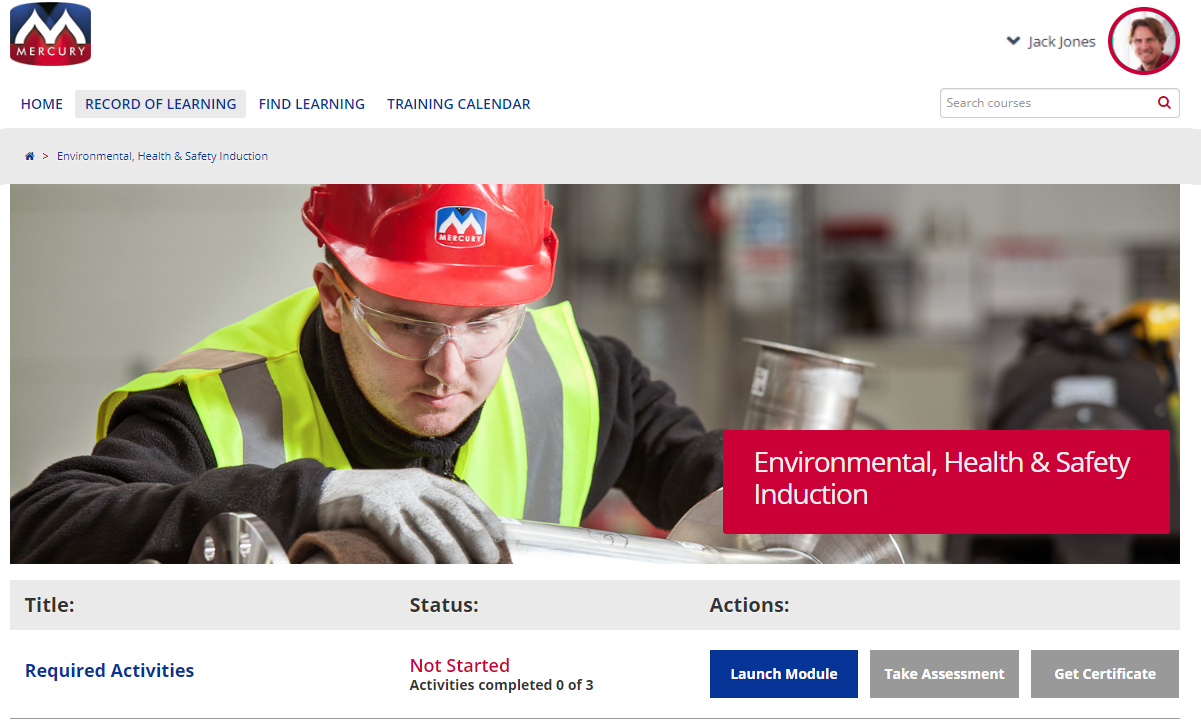Open Jack Jones profile picture
Screen dimensions: 1201x722
click(1144, 41)
